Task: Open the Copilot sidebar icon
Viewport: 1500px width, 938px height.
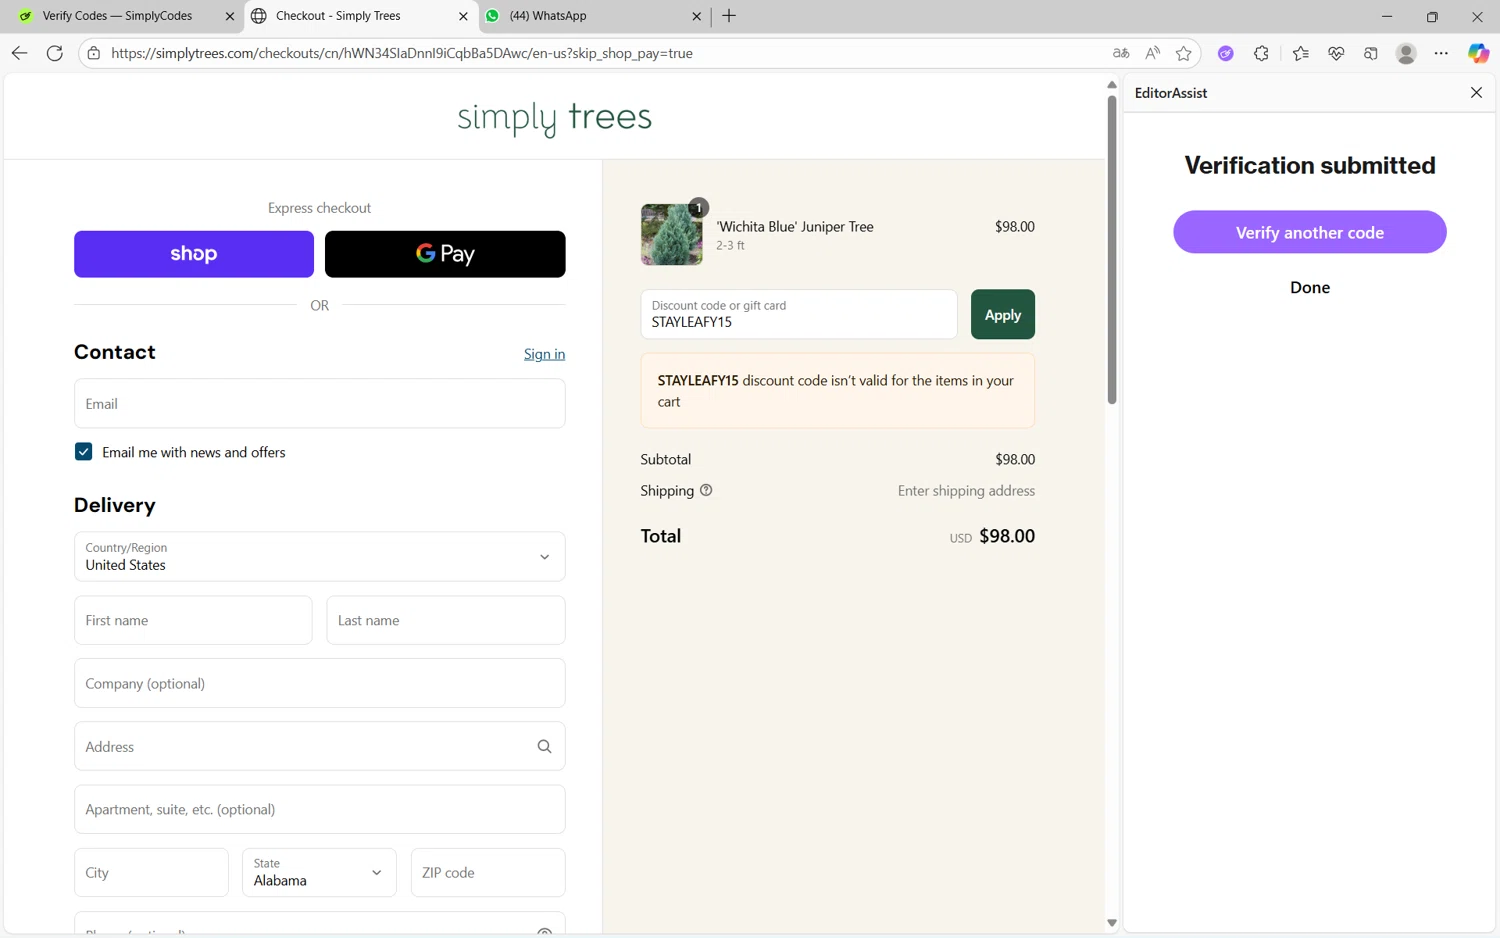Action: pos(1478,53)
